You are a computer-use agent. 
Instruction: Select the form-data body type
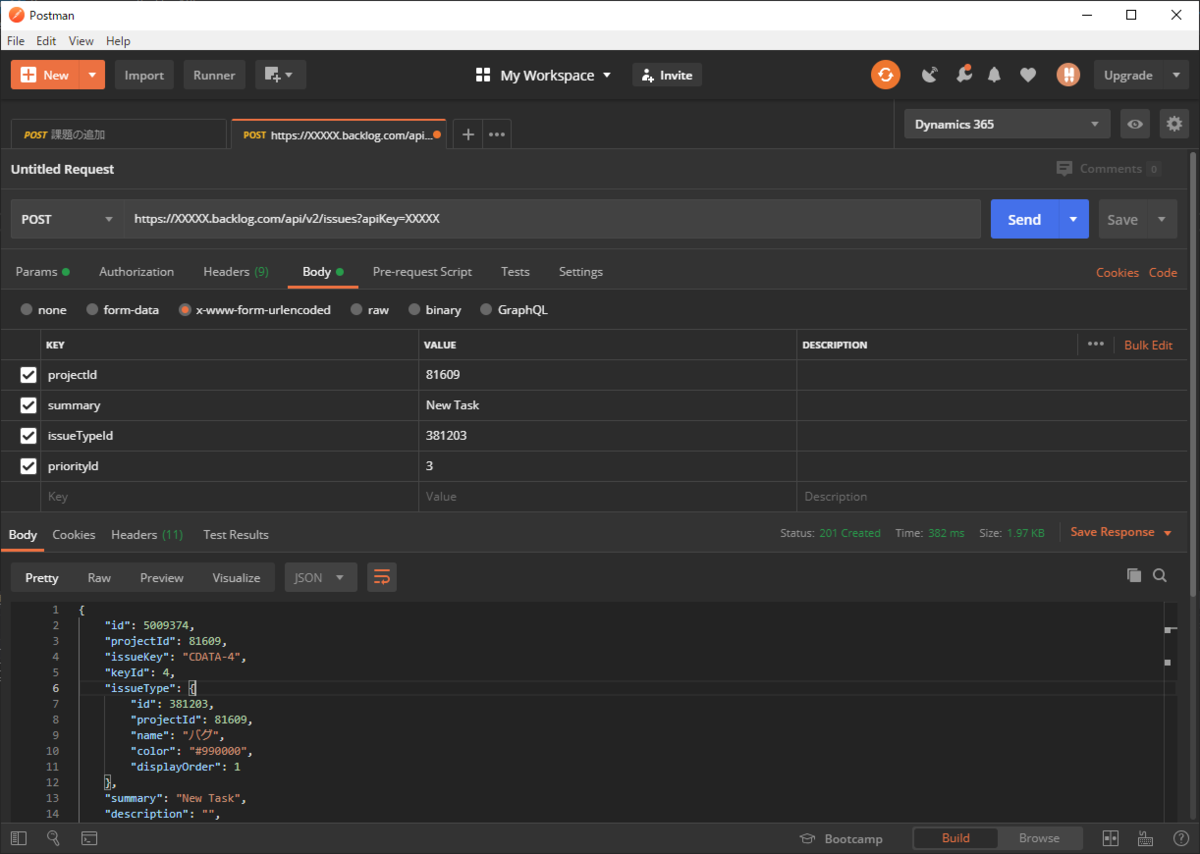(x=92, y=310)
